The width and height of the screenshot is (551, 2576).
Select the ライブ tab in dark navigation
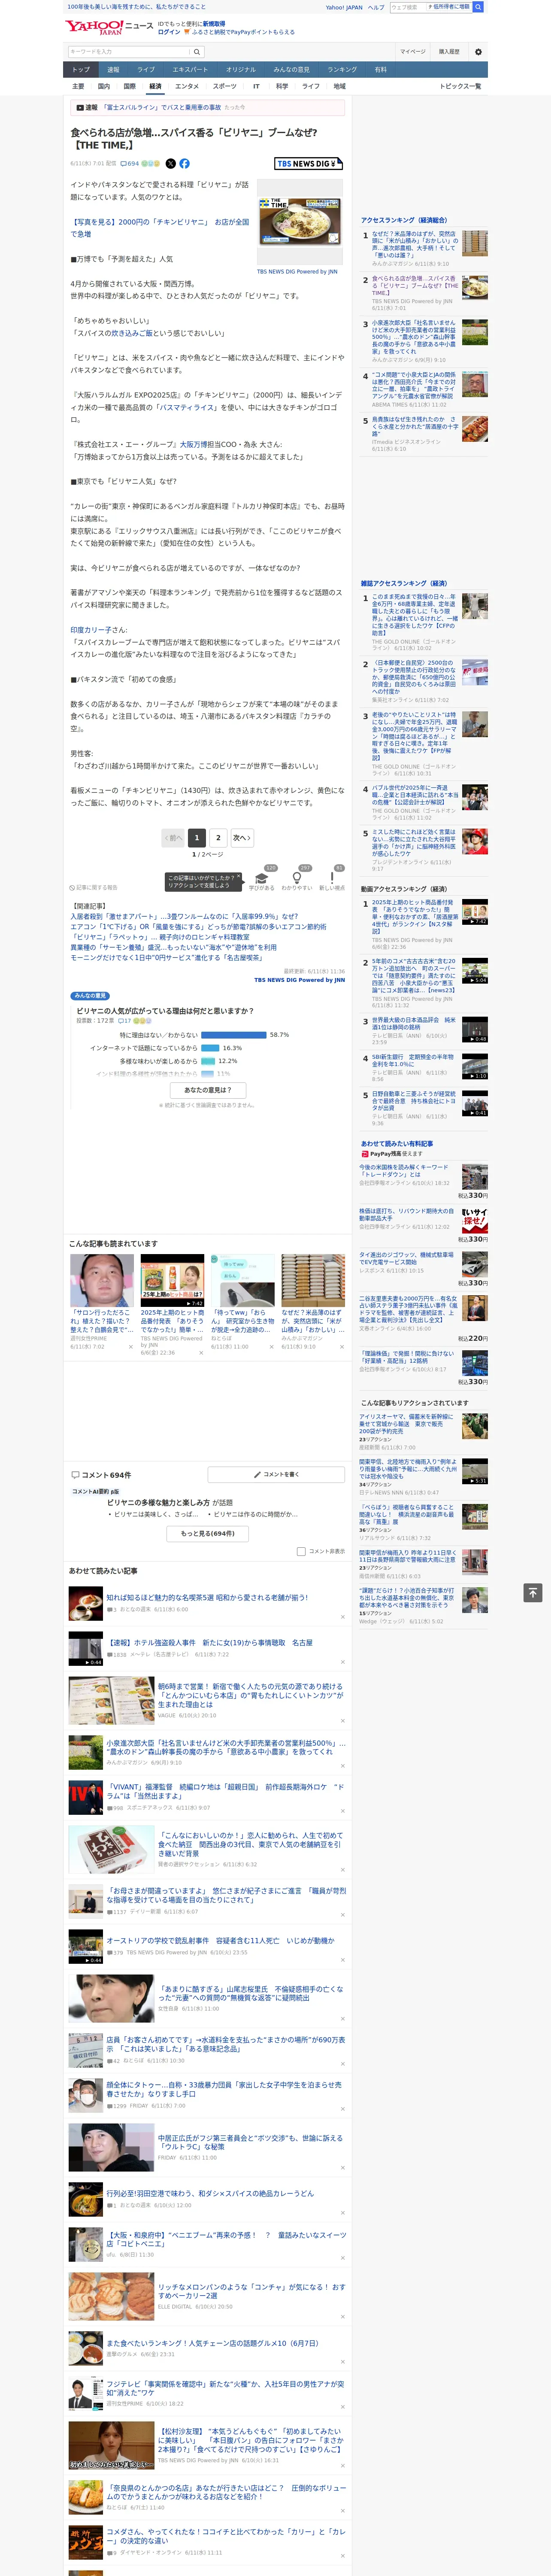click(x=146, y=70)
